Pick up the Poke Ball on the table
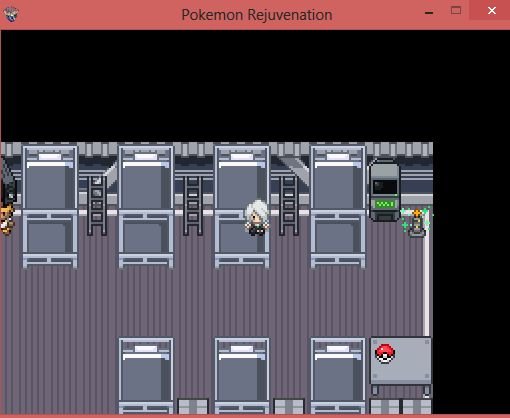This screenshot has height=418, width=510. [x=385, y=354]
